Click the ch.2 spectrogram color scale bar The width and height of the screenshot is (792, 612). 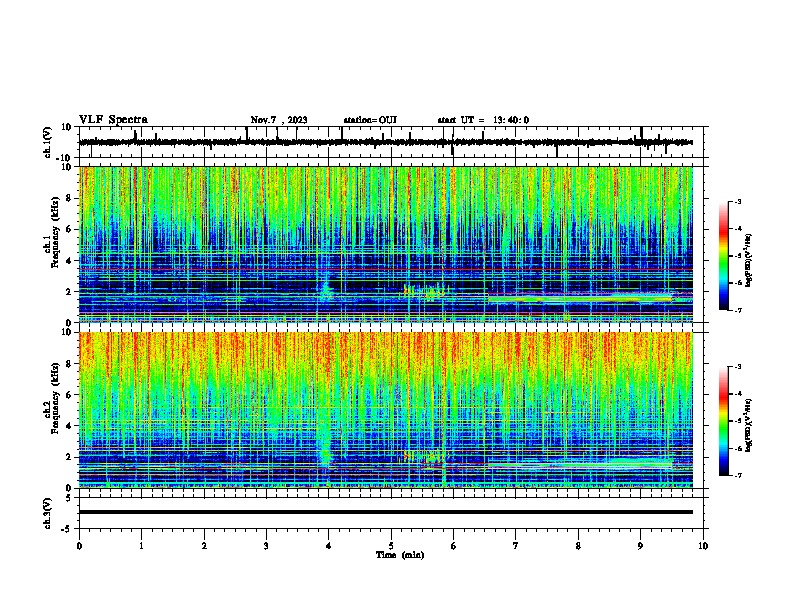coord(723,421)
